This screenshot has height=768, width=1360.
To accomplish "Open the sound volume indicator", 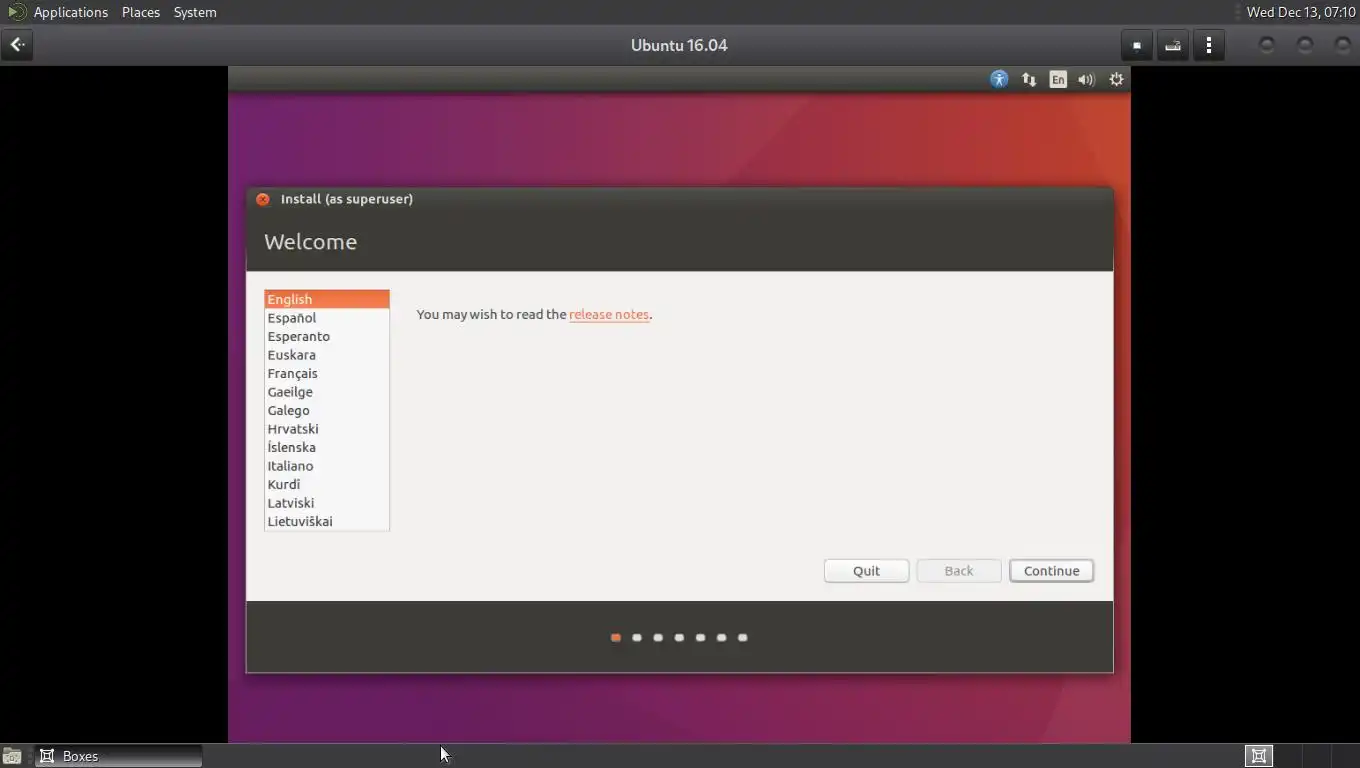I will point(1087,79).
